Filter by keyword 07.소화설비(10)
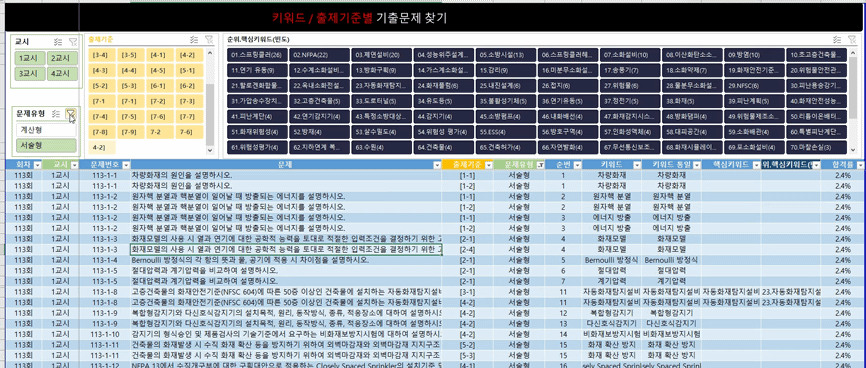 point(630,55)
